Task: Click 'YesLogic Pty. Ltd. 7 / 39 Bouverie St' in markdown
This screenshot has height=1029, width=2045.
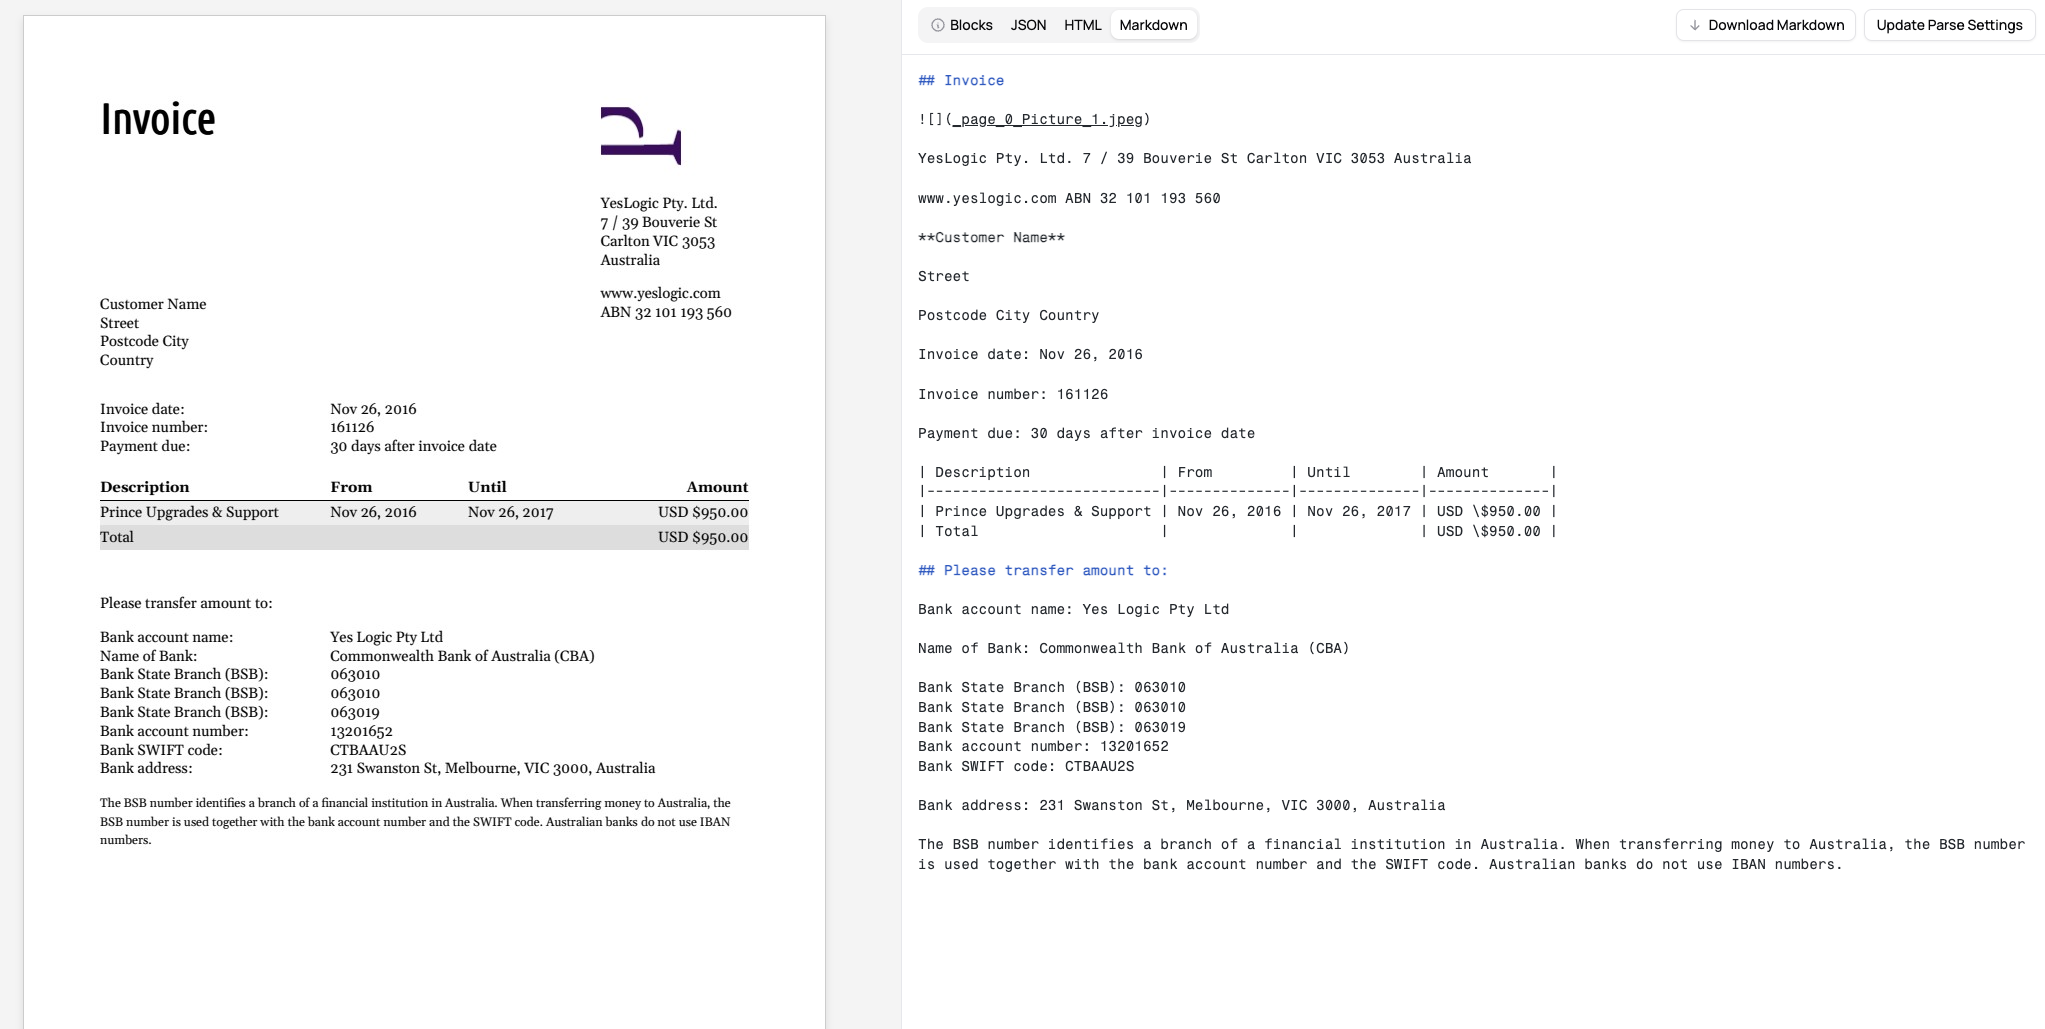Action: [1194, 158]
